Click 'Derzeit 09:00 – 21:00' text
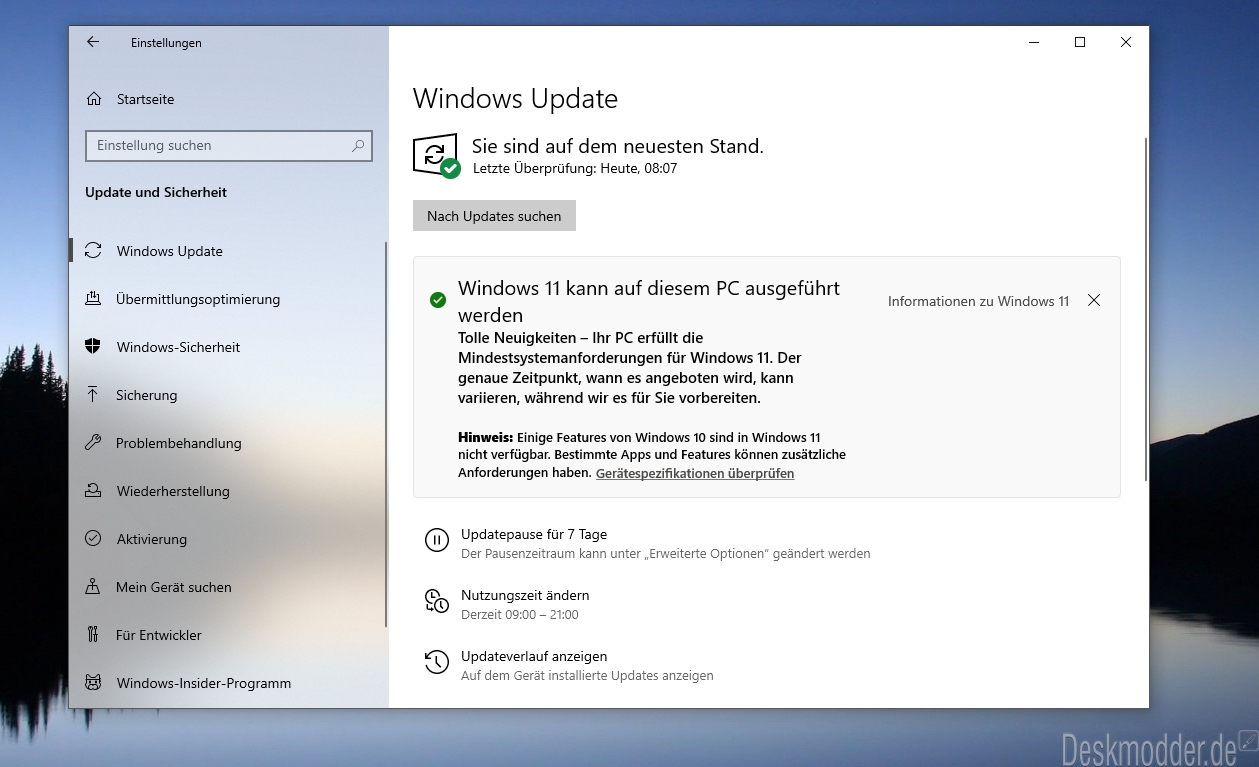This screenshot has height=767, width=1259. pyautogui.click(x=520, y=615)
